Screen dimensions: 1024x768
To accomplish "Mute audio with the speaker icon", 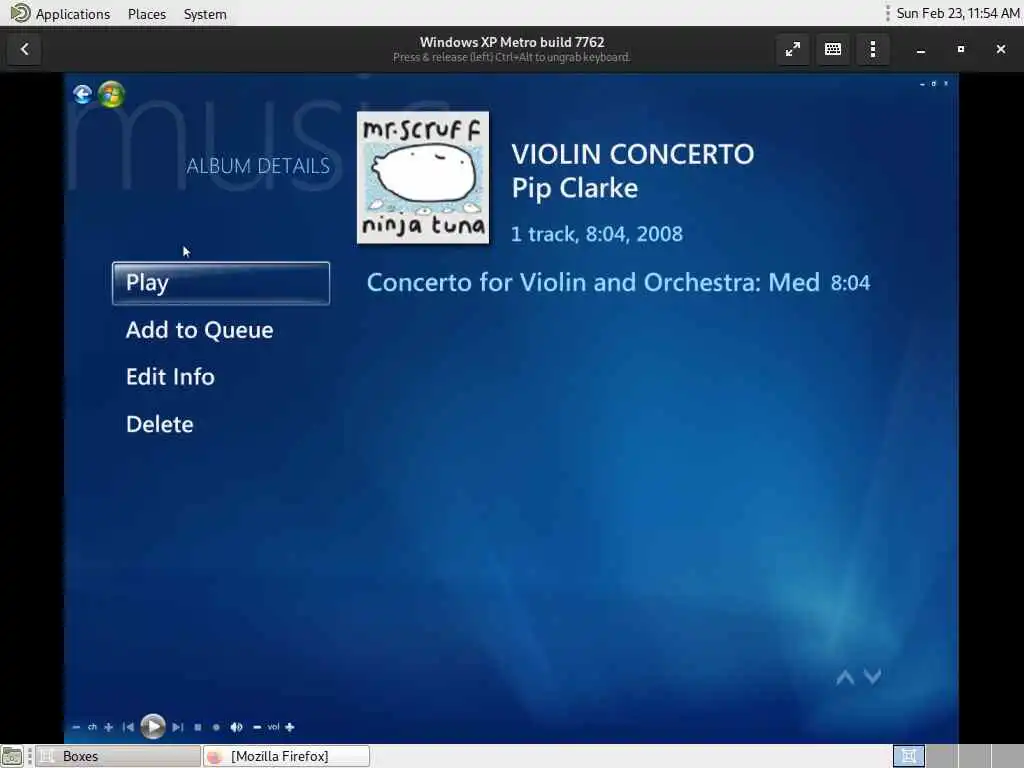I will pos(236,727).
